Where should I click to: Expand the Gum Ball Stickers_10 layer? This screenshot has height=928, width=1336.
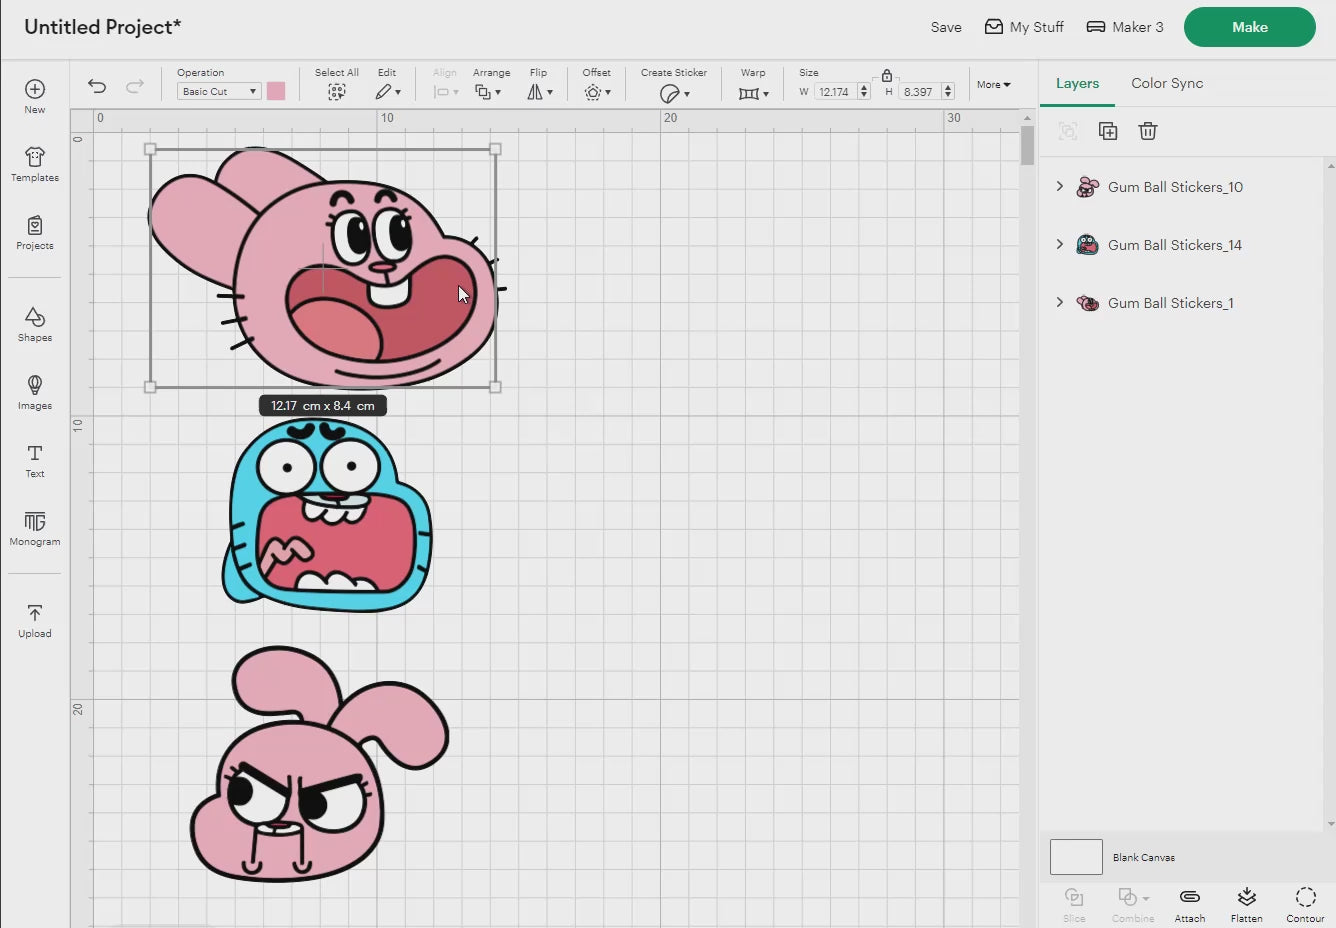coord(1060,186)
